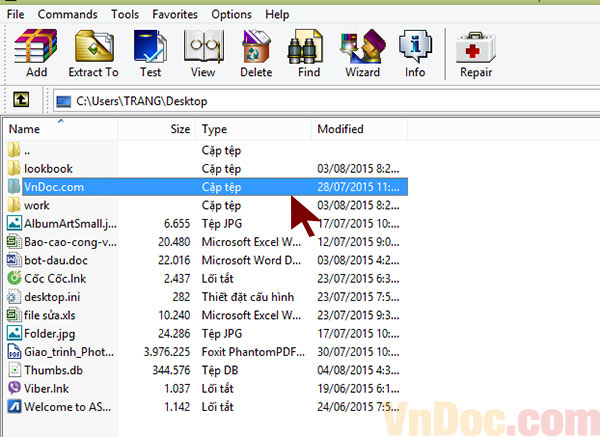Select the desktop.ini file name
Viewport: 600px width, 437px height.
coord(52,297)
